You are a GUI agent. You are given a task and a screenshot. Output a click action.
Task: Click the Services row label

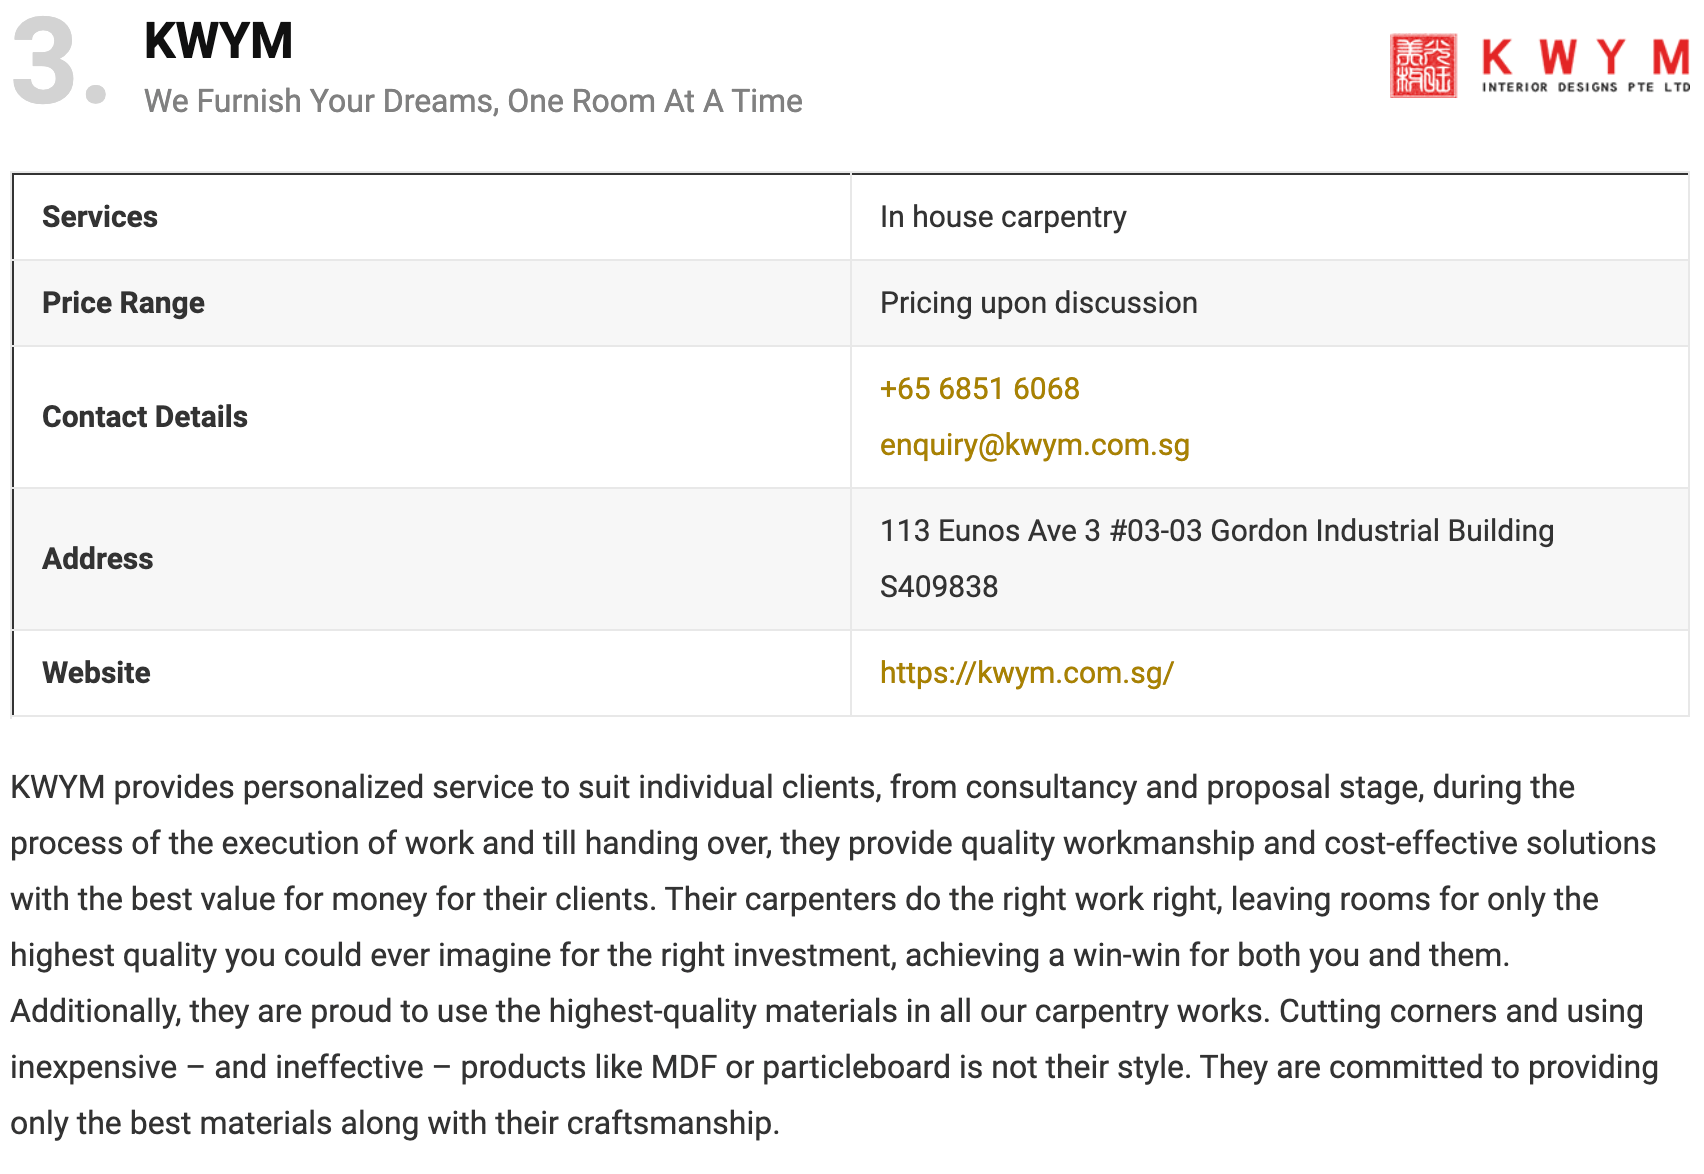pyautogui.click(x=100, y=217)
